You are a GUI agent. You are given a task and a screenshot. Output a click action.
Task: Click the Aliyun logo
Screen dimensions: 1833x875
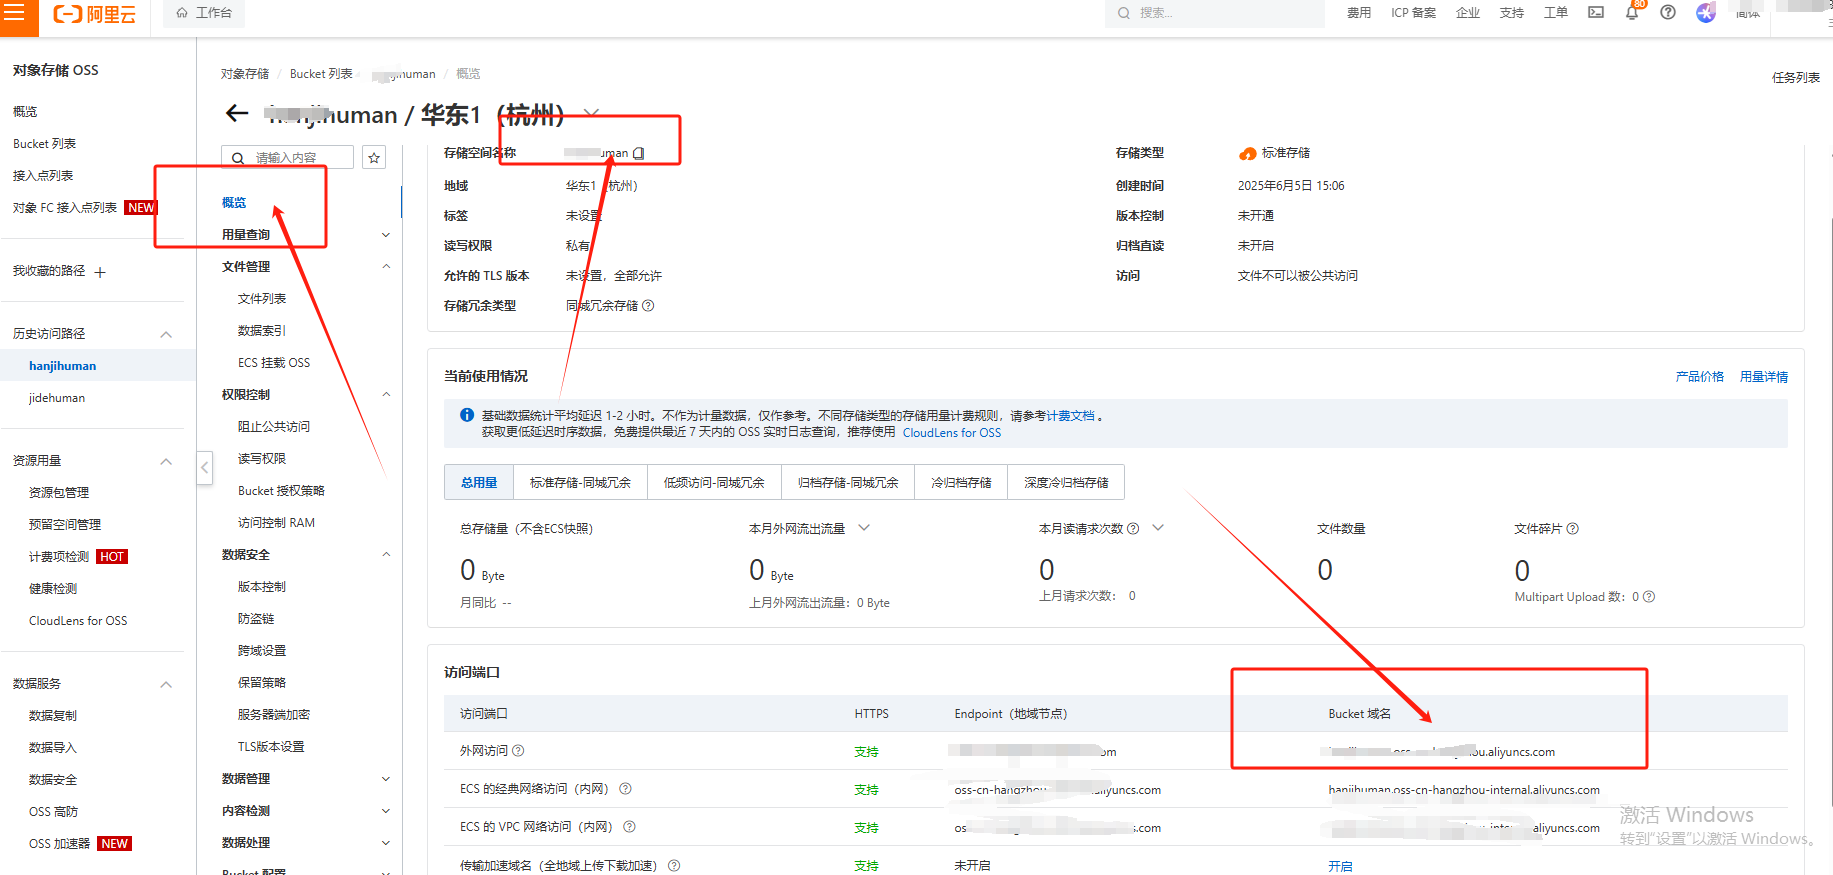click(94, 14)
